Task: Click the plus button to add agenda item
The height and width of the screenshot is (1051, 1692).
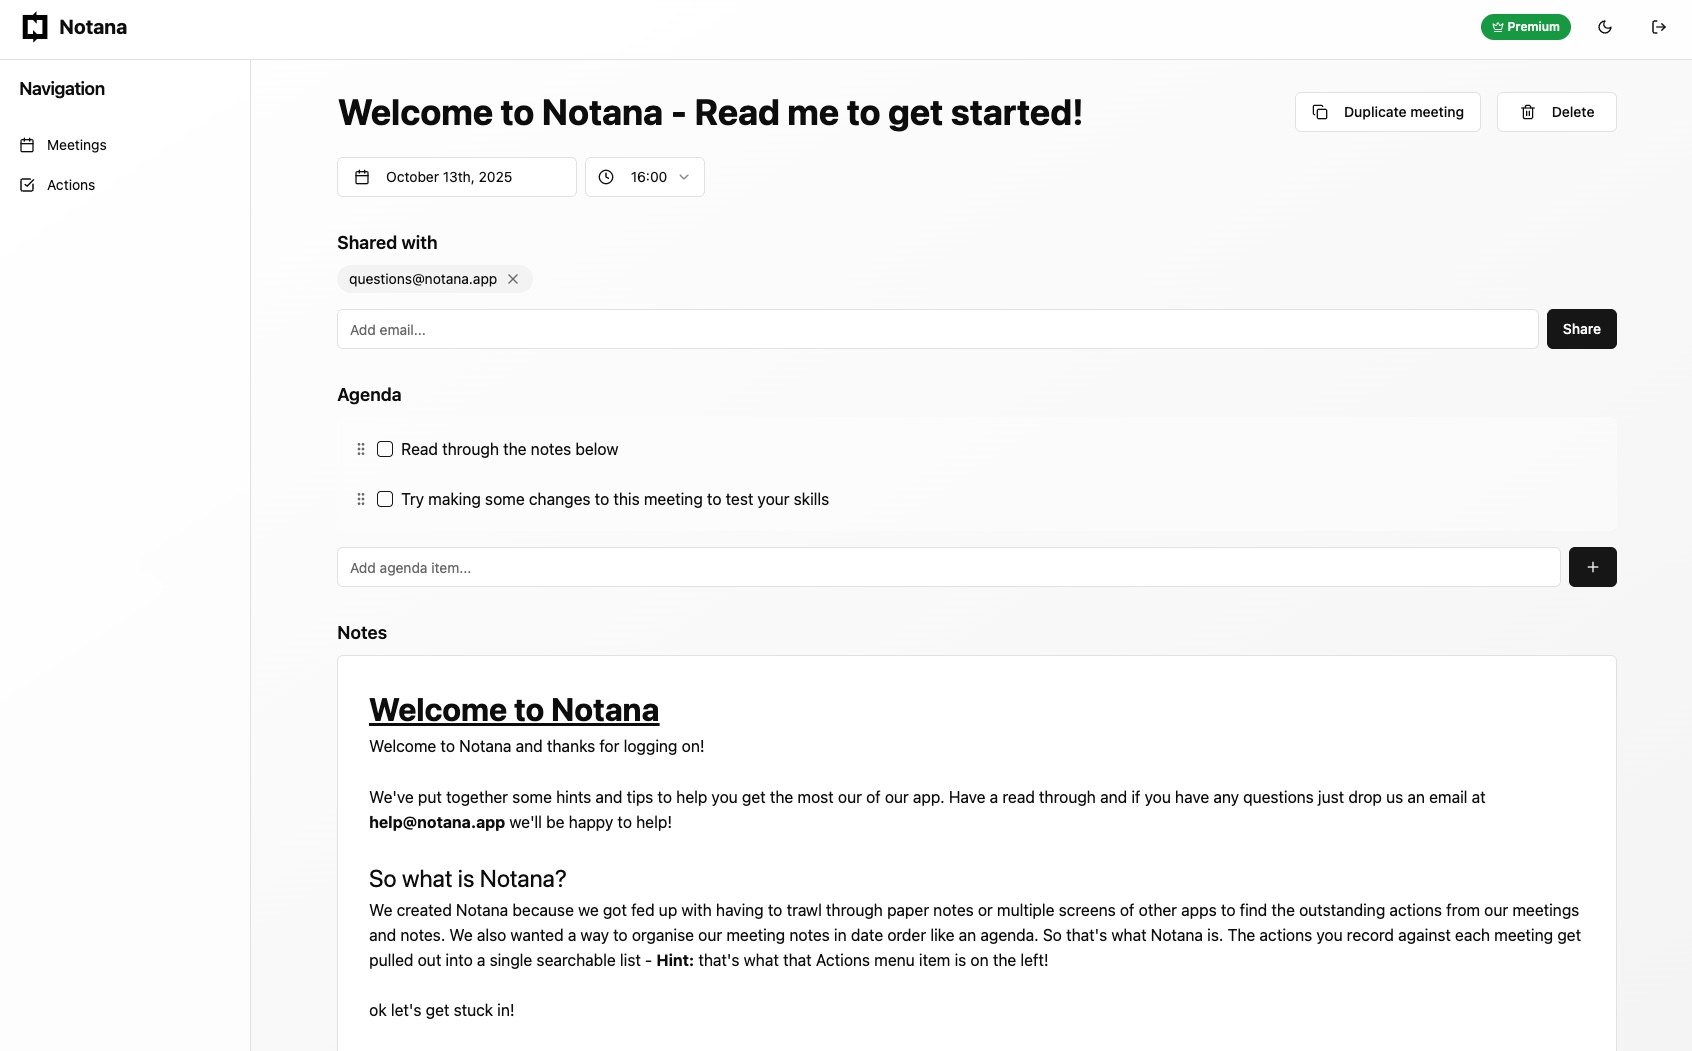Action: (1592, 567)
